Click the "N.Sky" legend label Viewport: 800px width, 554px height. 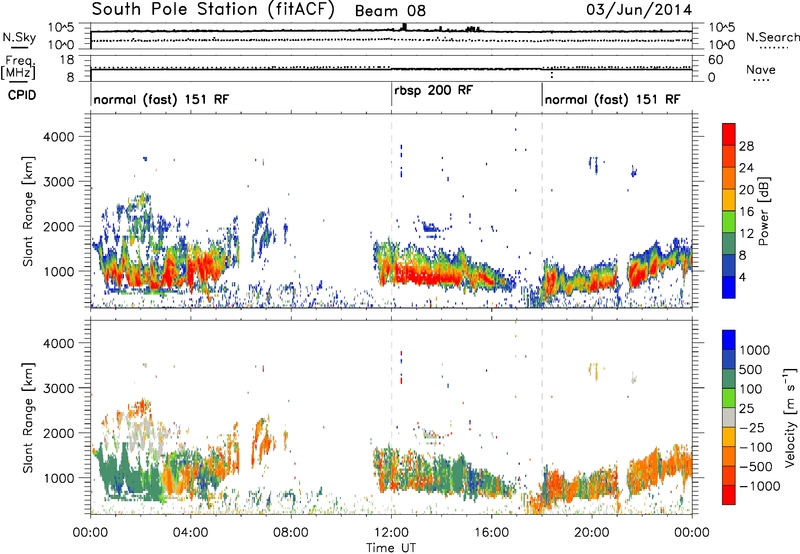(19, 37)
